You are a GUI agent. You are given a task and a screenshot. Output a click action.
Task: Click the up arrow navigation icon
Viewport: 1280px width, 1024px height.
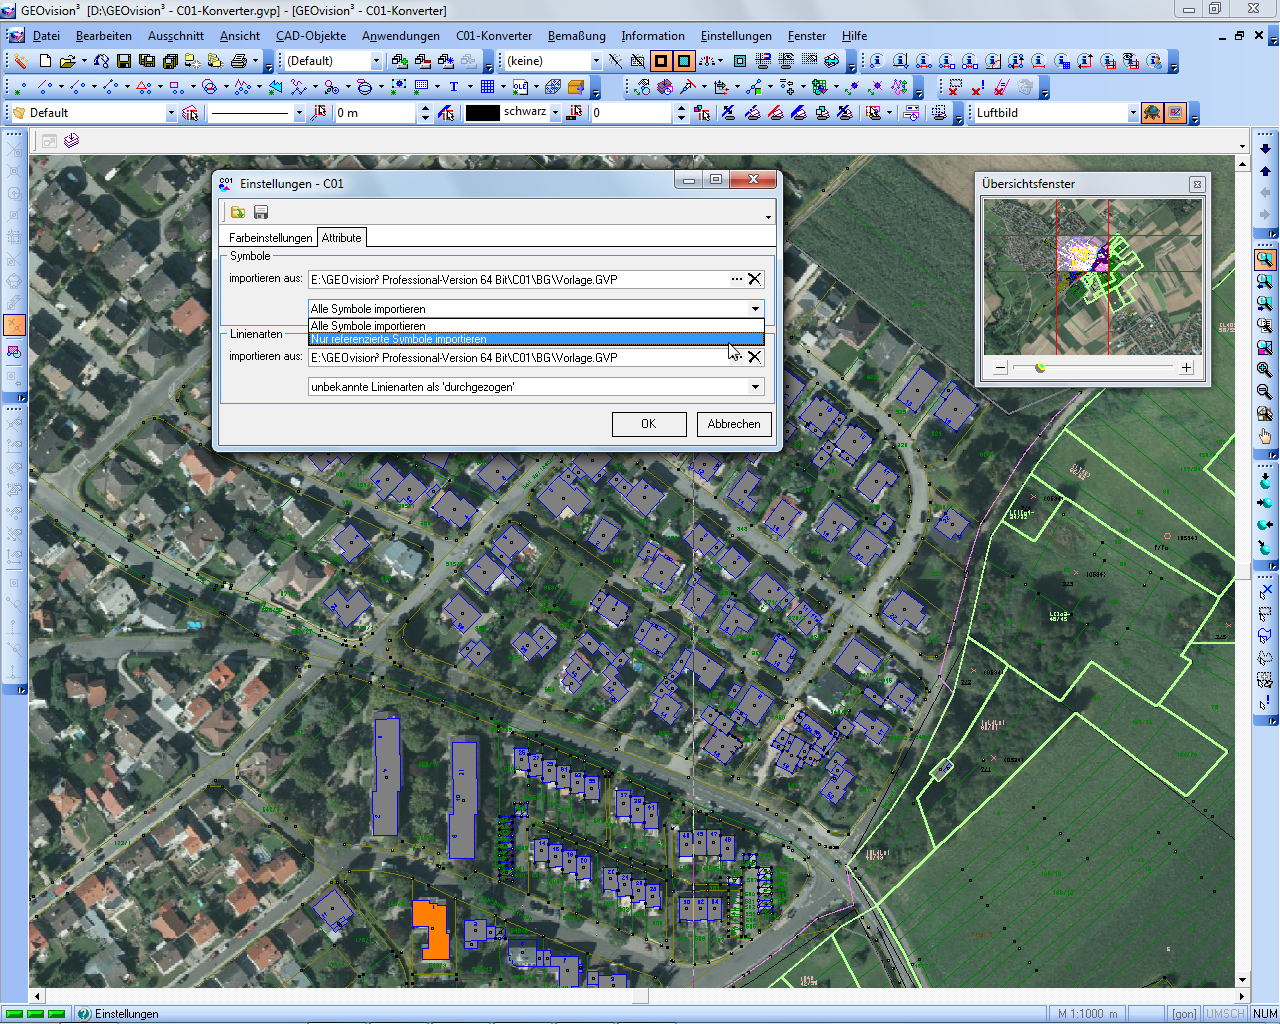coord(1265,171)
